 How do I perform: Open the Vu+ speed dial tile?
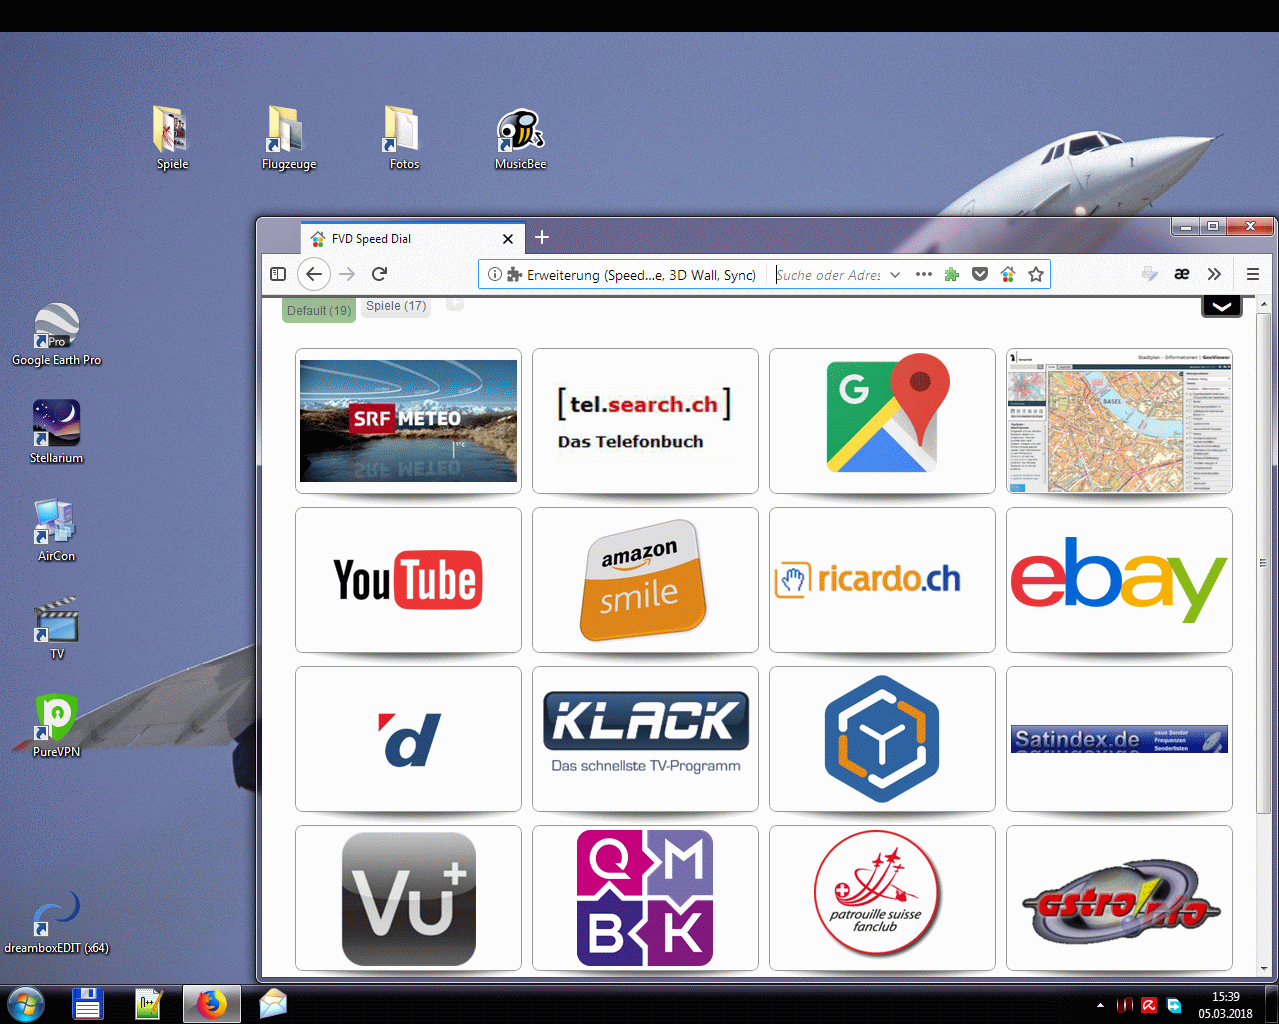[408, 898]
